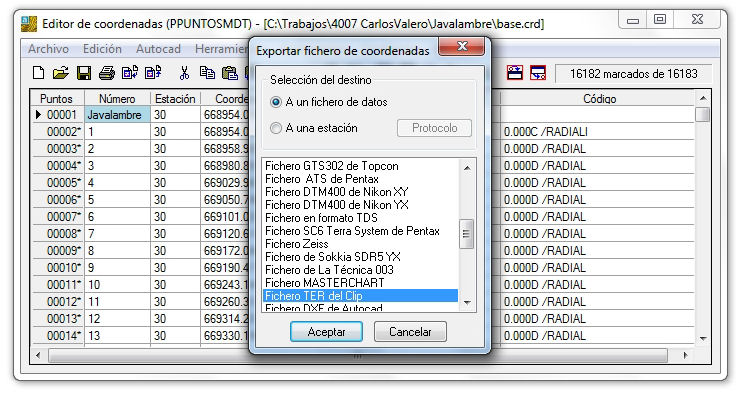This screenshot has height=393, width=738.
Task: Click the export file icon with up arrow
Action: click(153, 72)
